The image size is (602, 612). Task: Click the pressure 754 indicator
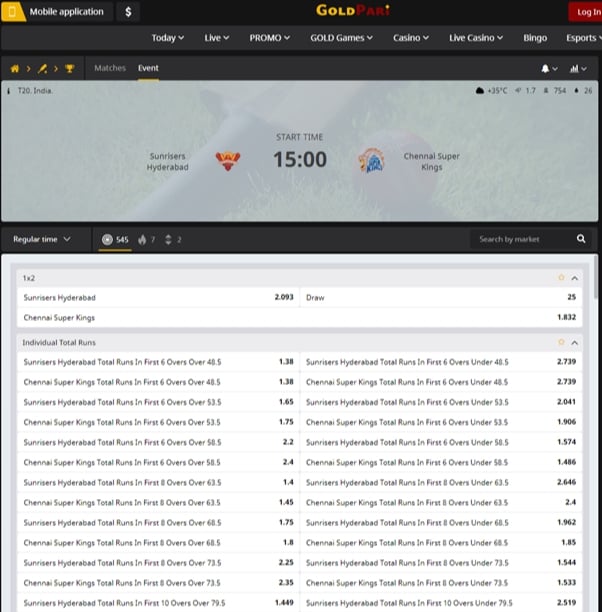(x=554, y=91)
